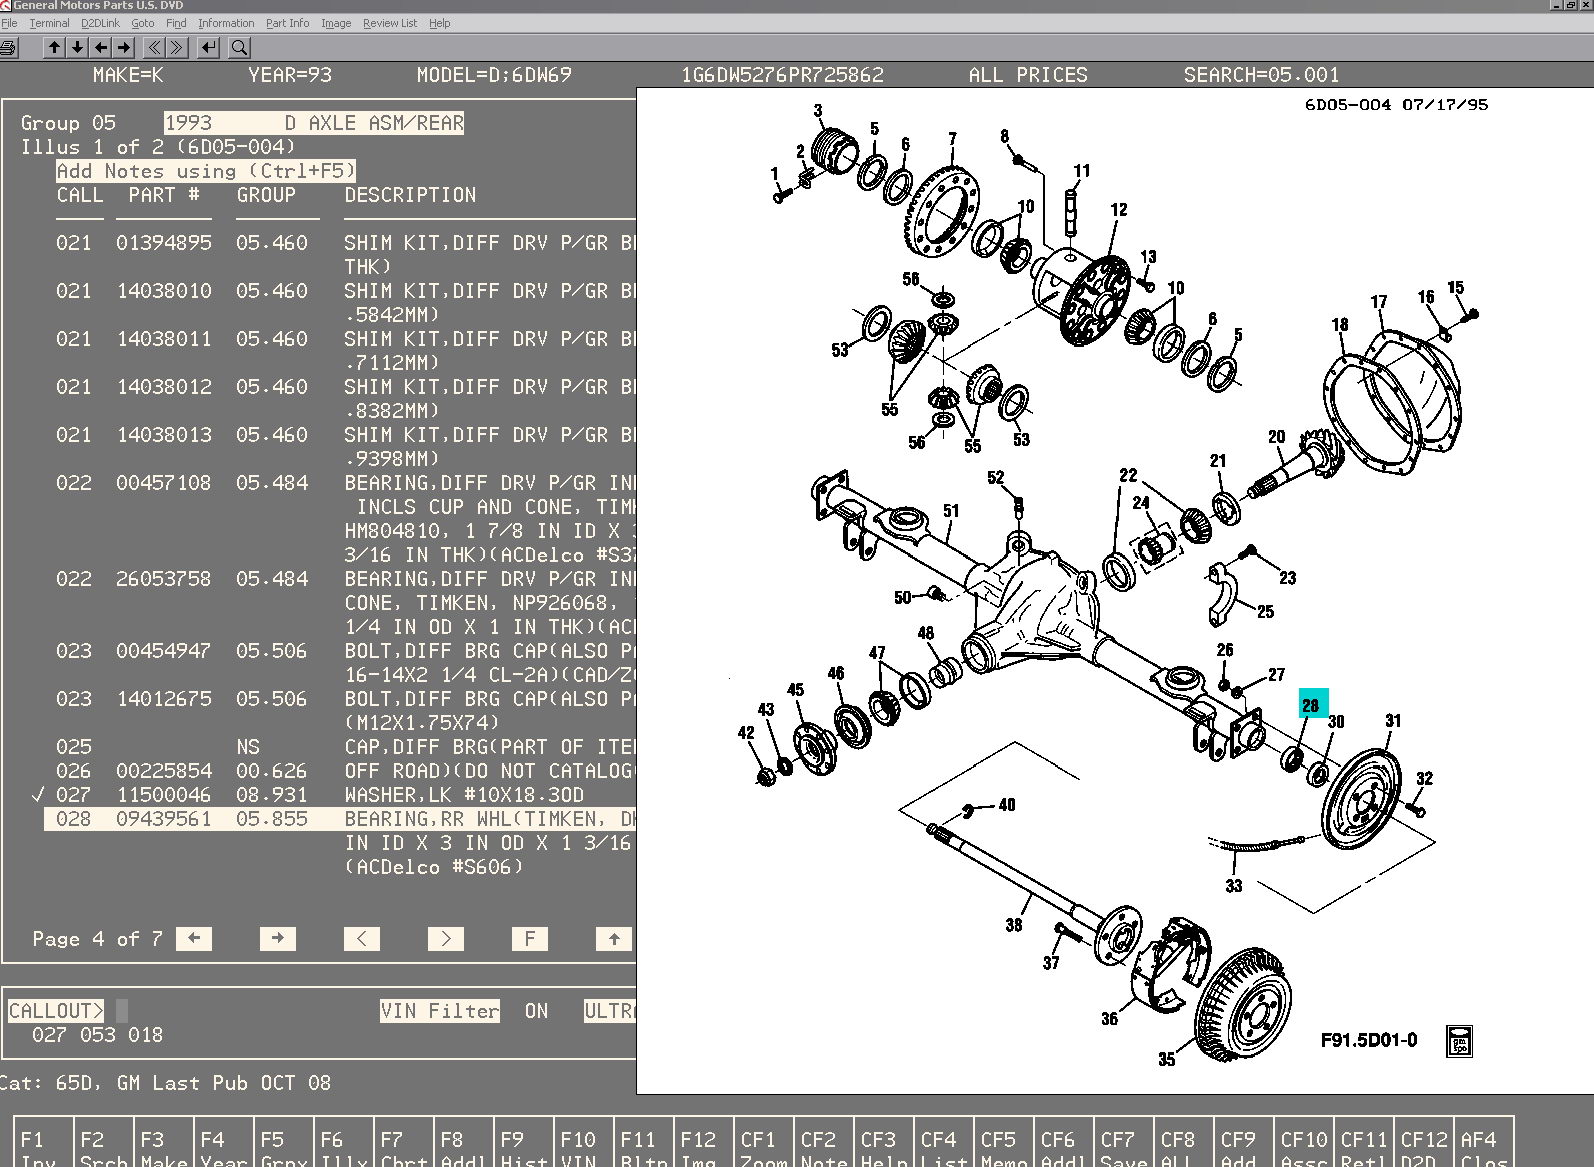Click the printer icon in toolbar
The width and height of the screenshot is (1594, 1167).
(9, 47)
